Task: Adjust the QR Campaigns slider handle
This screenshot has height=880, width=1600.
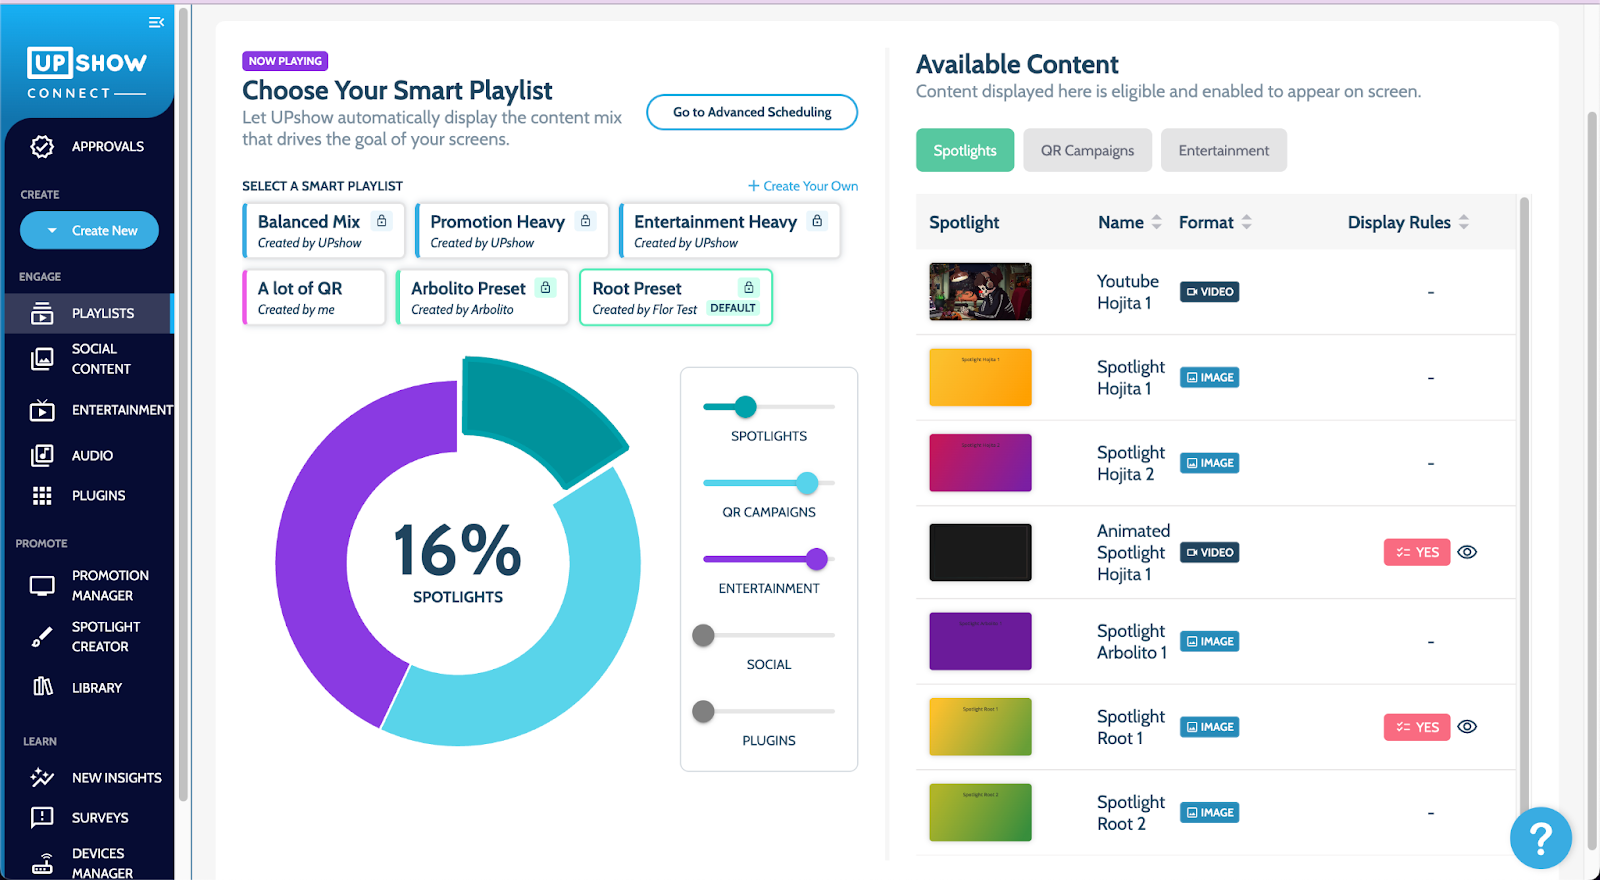Action: click(807, 483)
